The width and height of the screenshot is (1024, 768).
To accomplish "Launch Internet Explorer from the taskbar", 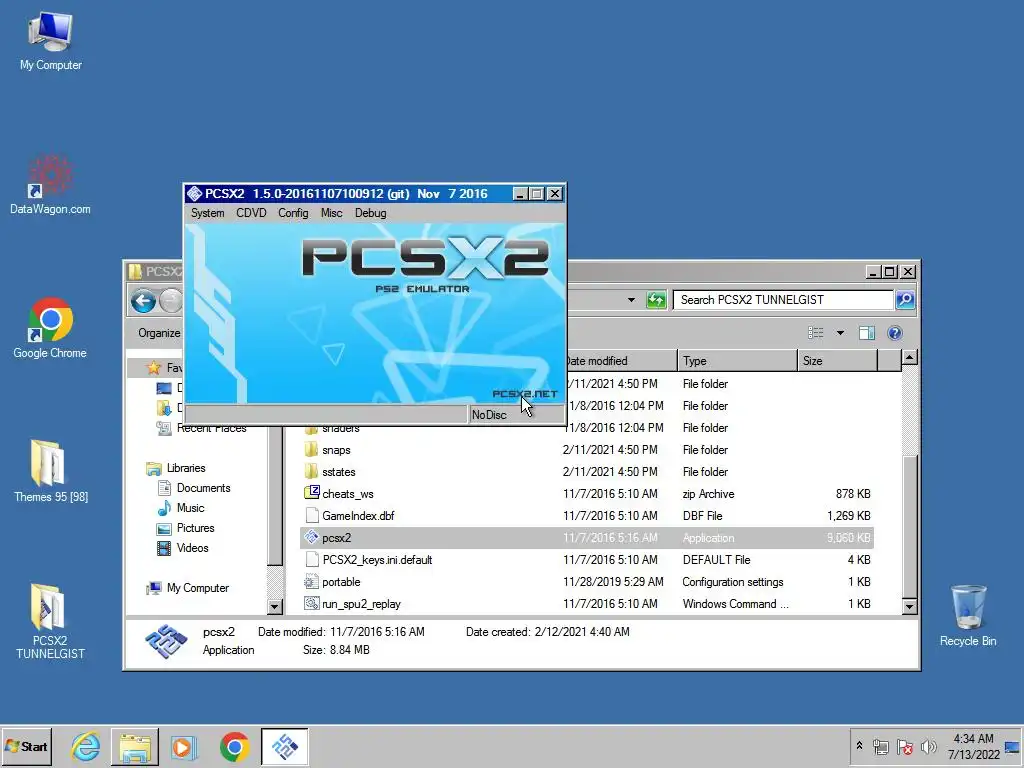I will point(86,746).
